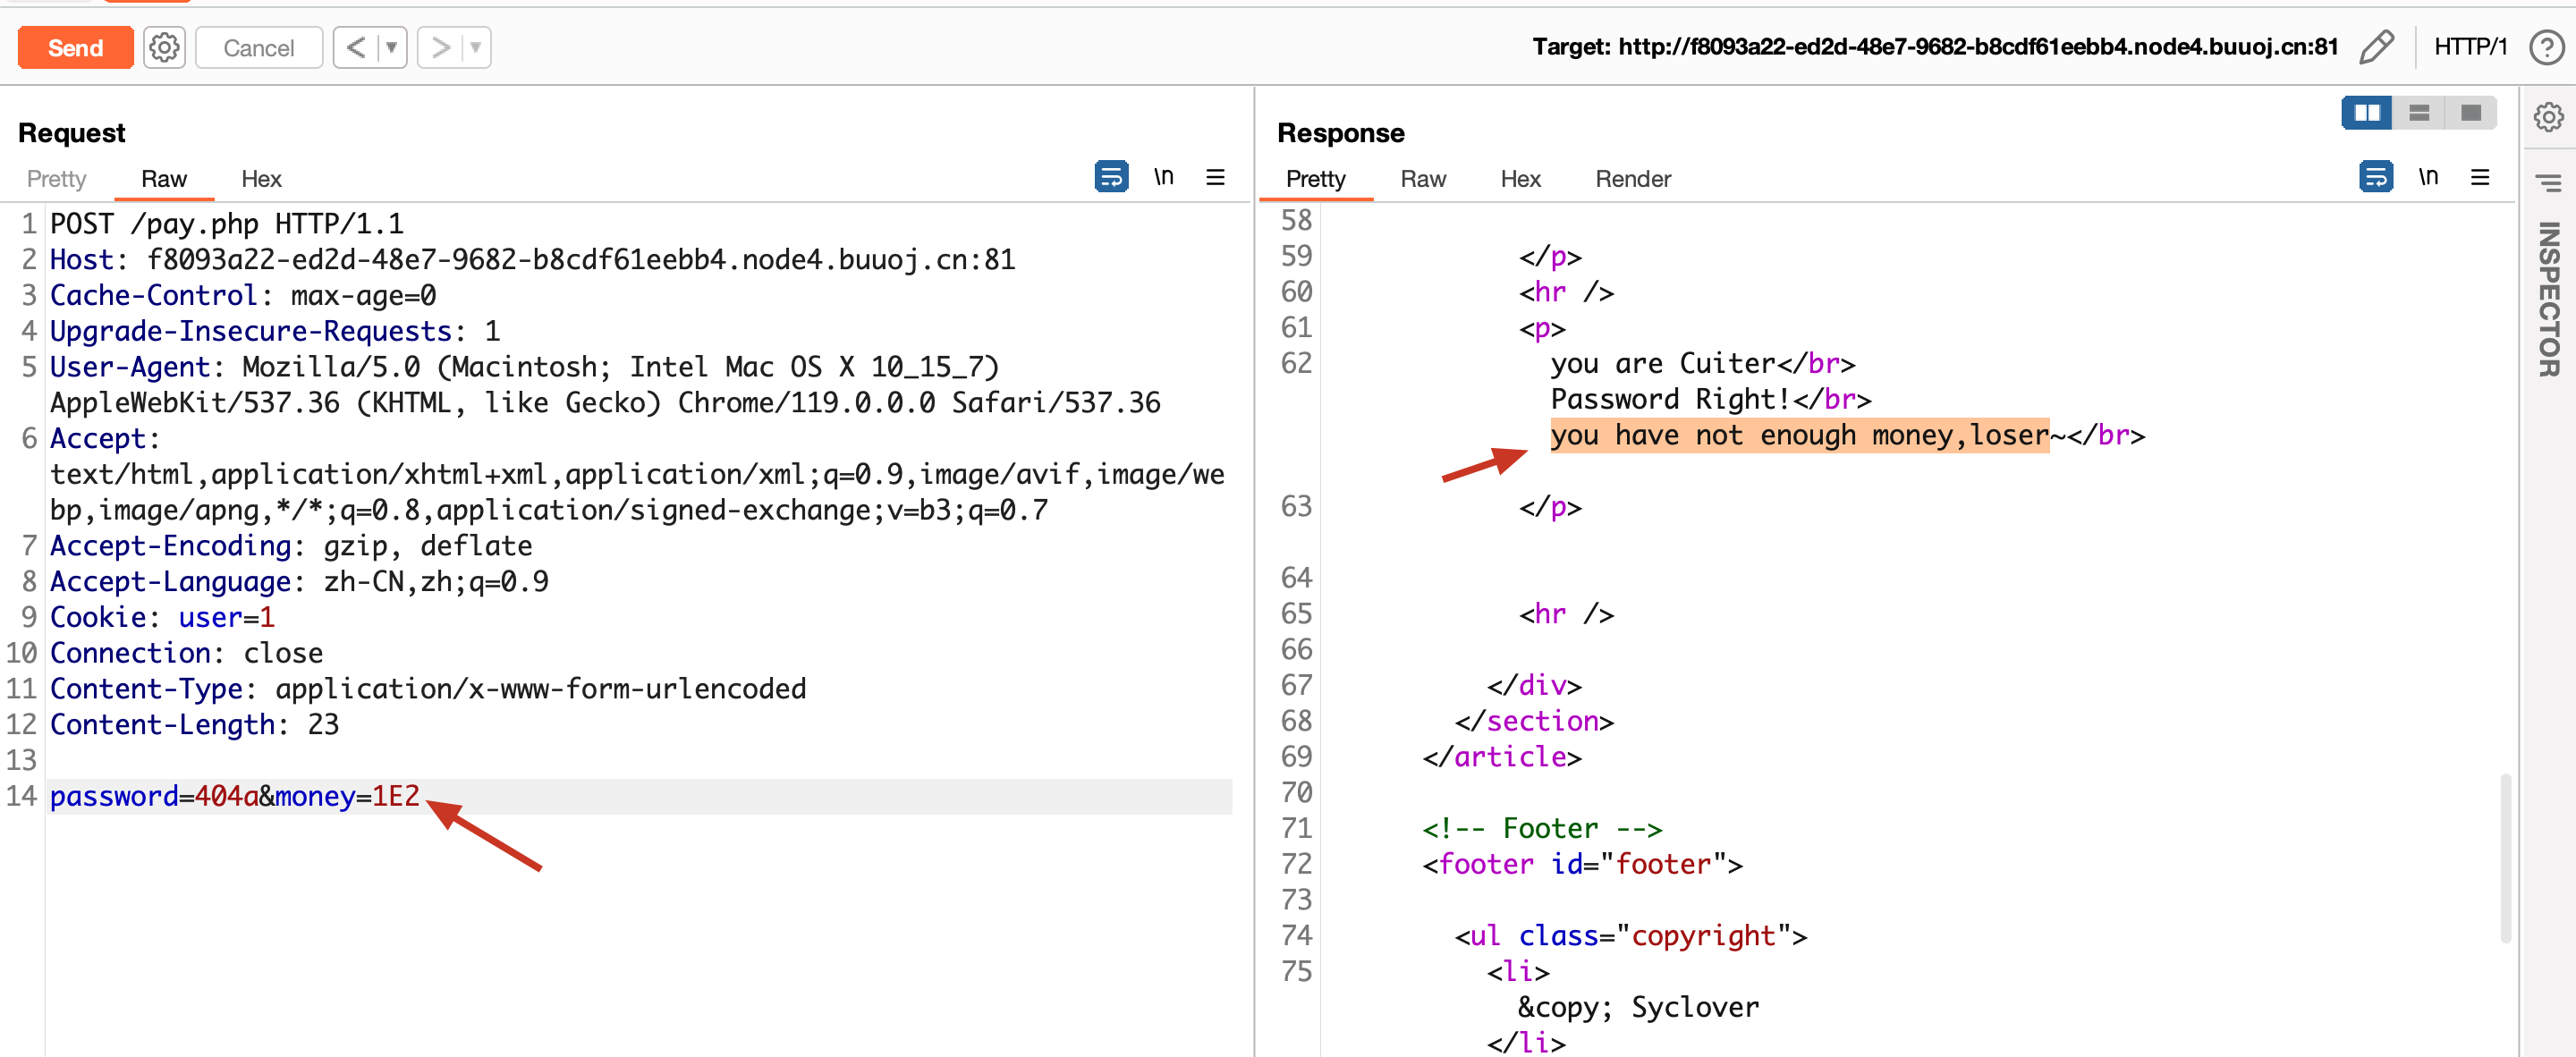Click 'Password Right!' response text

coord(1669,400)
